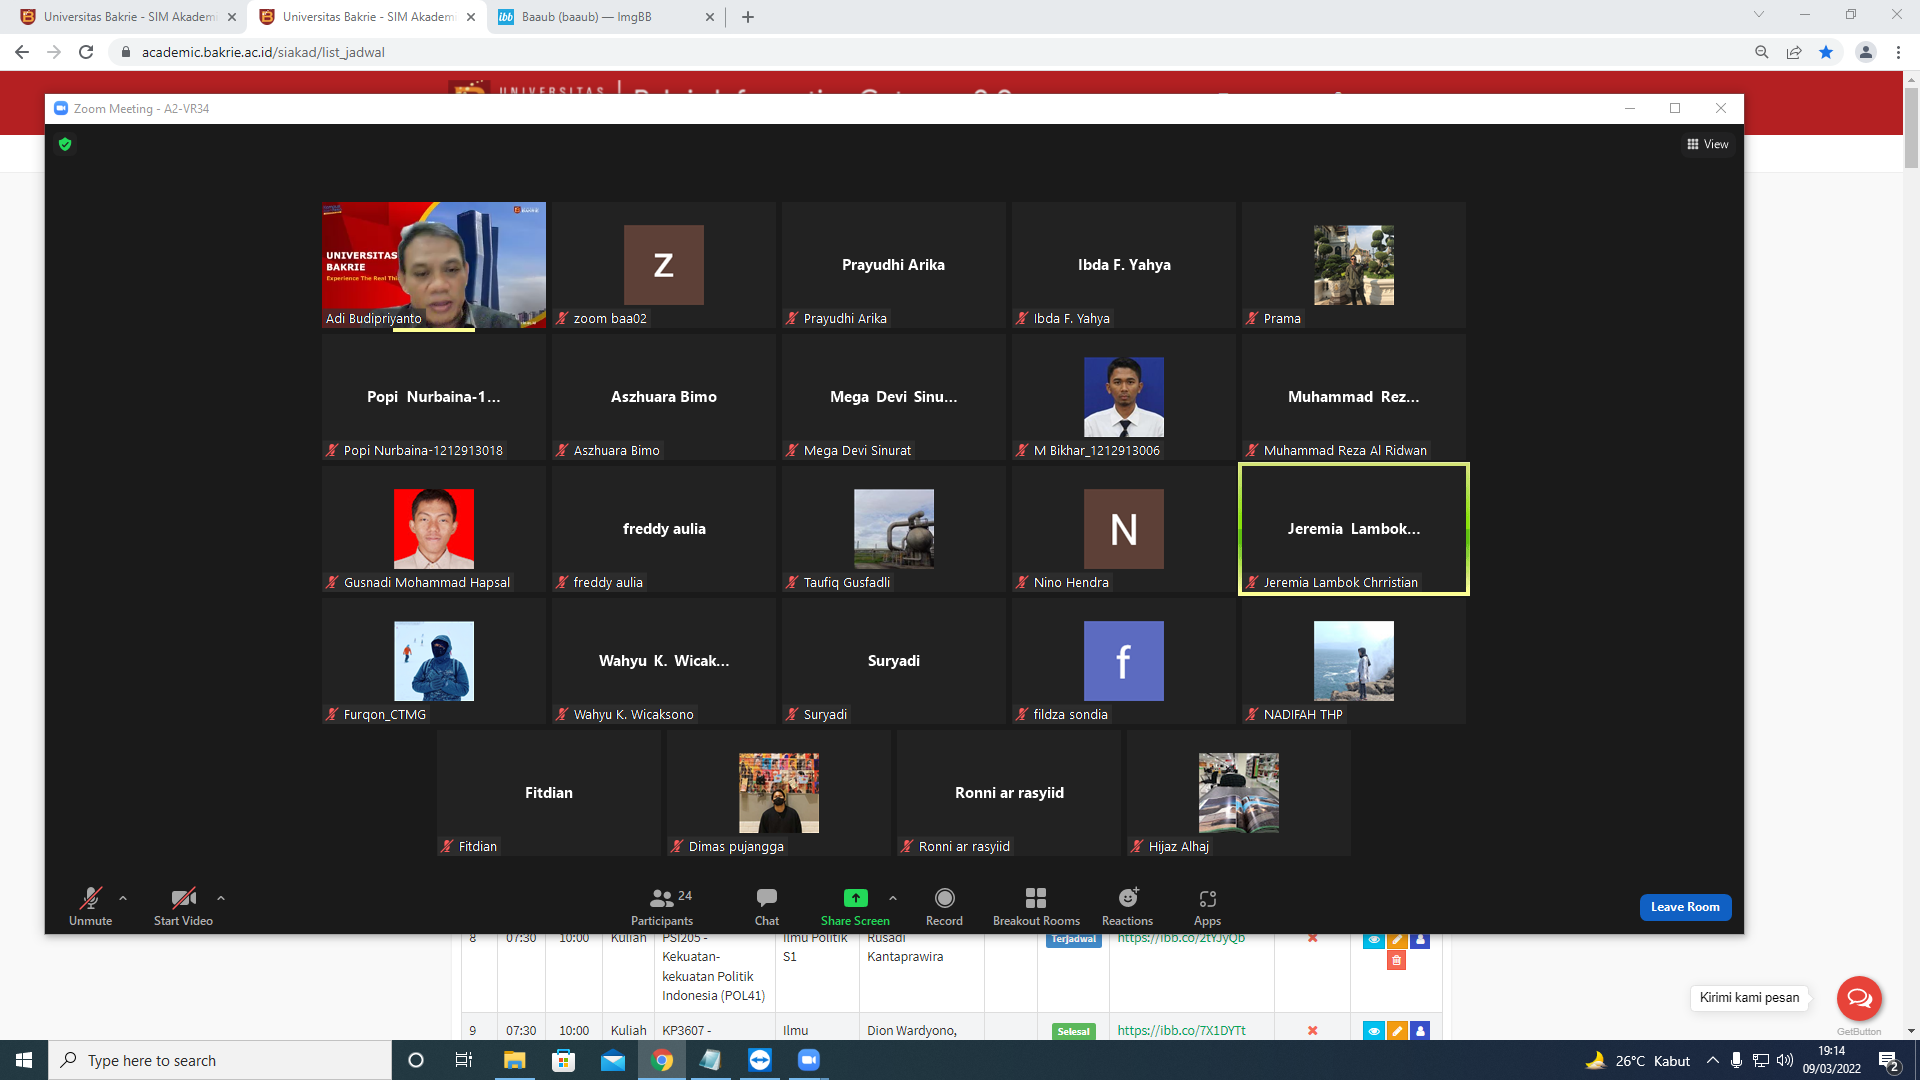
Task: Select Adi Budipriyanto's video tile
Action: [434, 265]
